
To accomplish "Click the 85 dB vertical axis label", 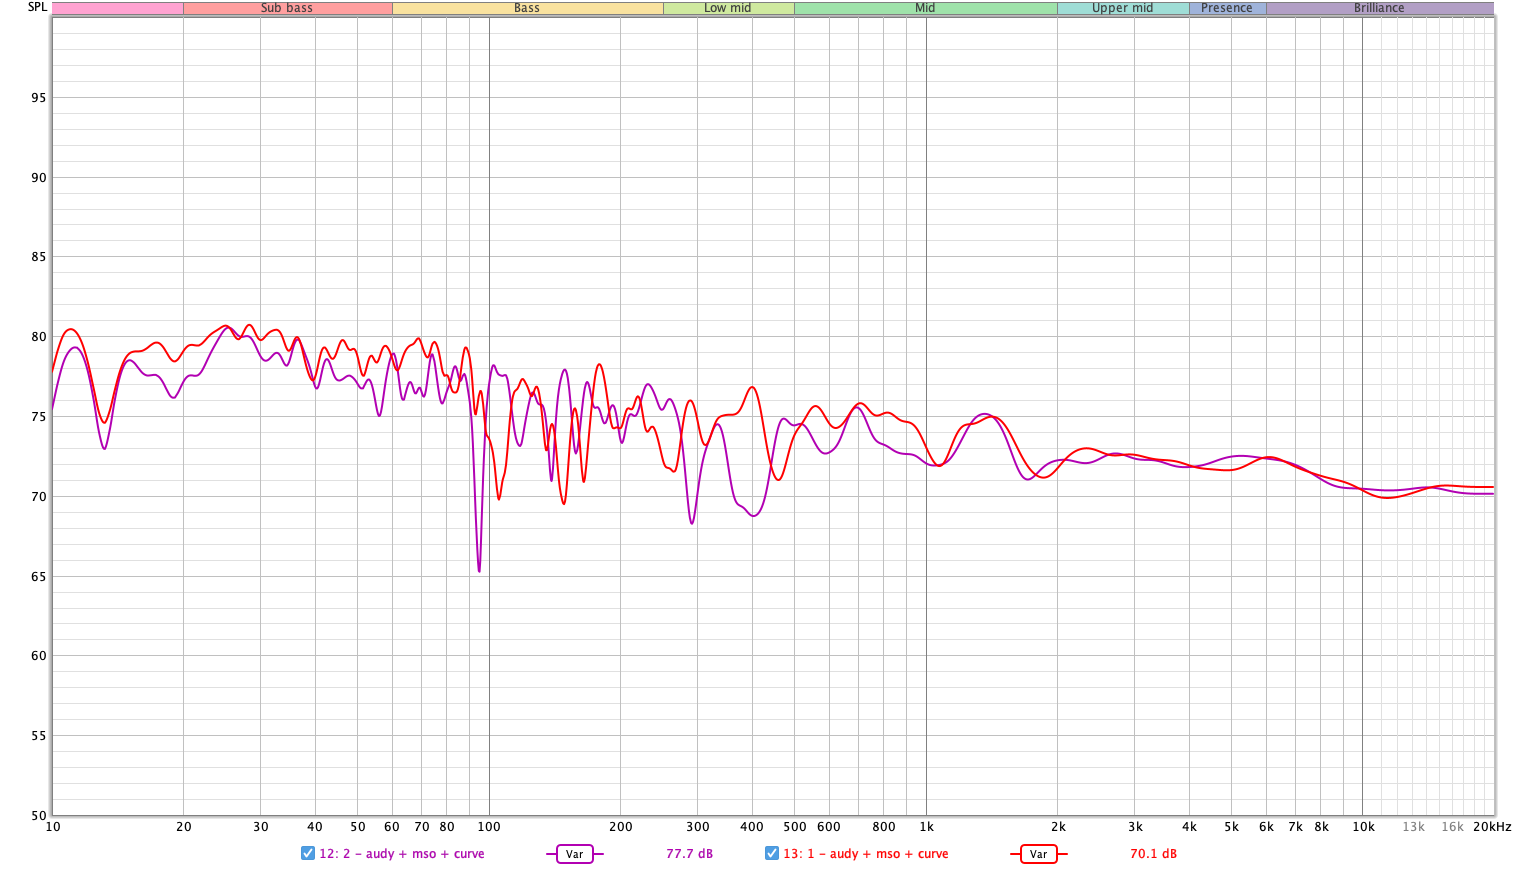I will tap(38, 257).
